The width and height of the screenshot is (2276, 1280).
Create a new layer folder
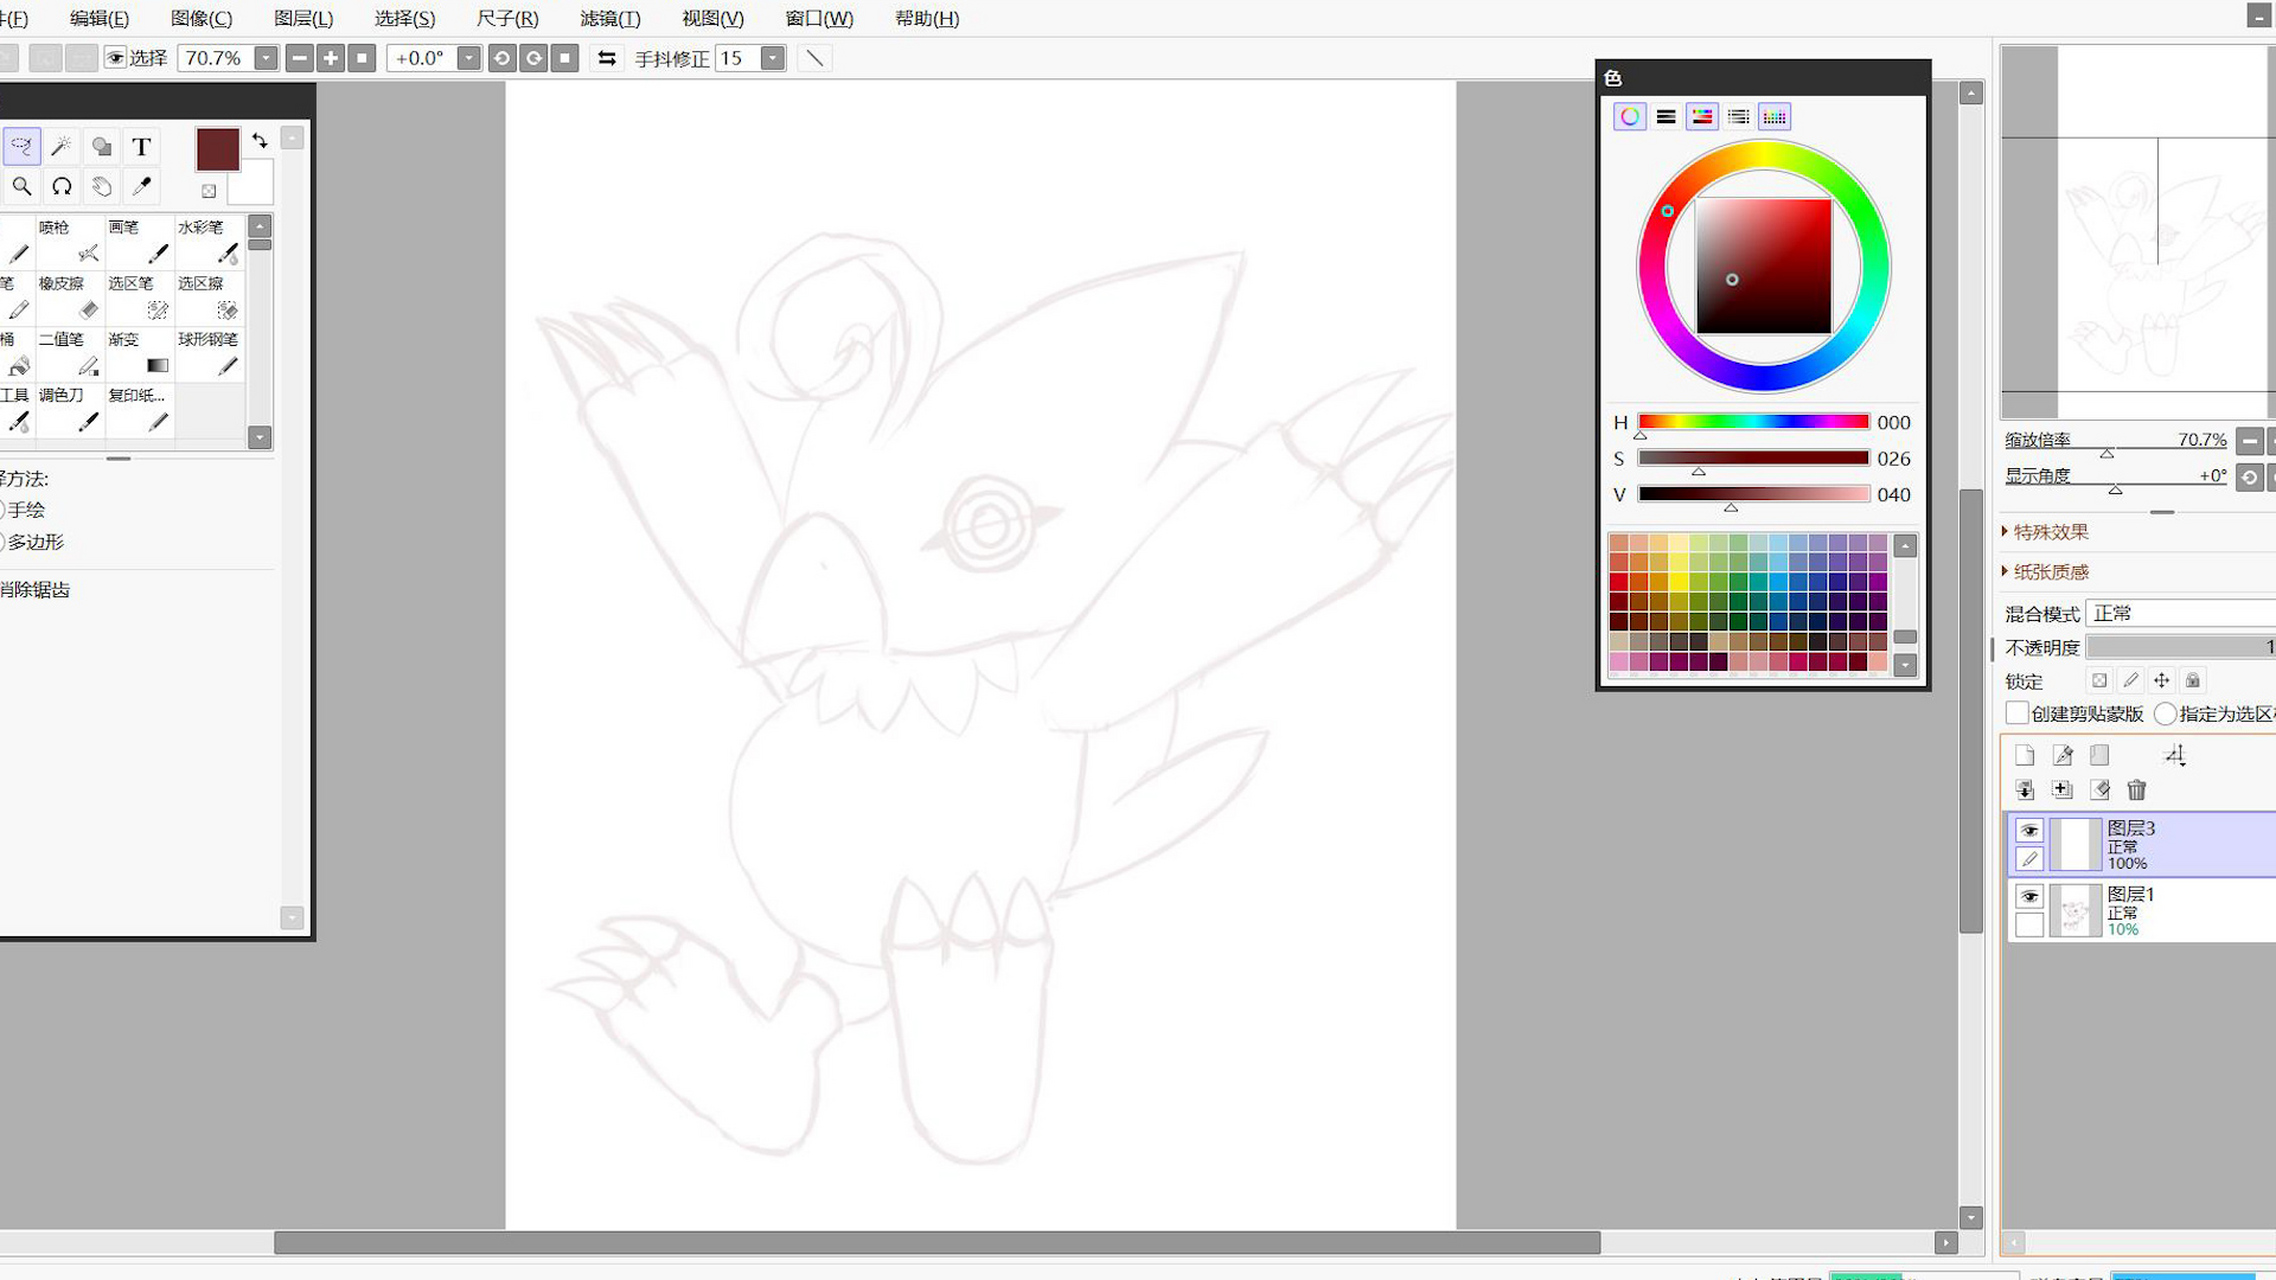2099,755
